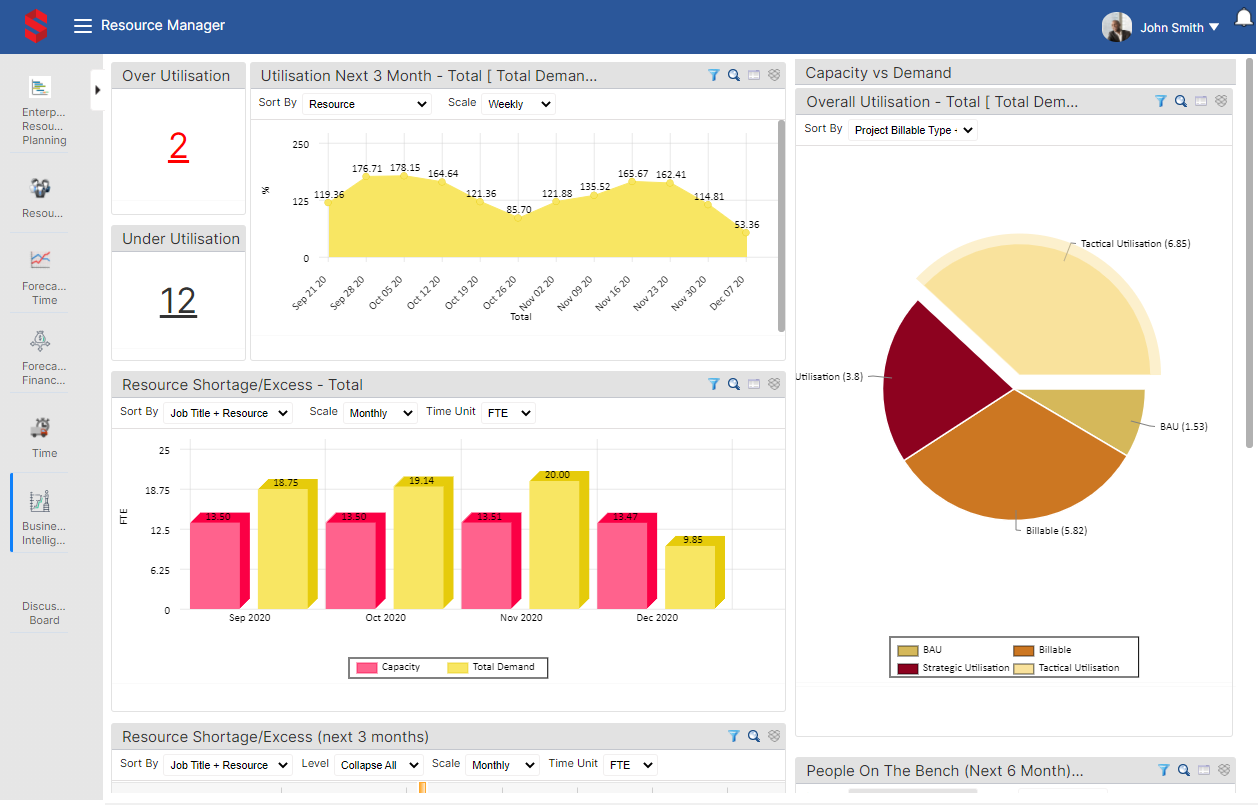
Task: Open the hamburger navigation menu
Action: point(83,26)
